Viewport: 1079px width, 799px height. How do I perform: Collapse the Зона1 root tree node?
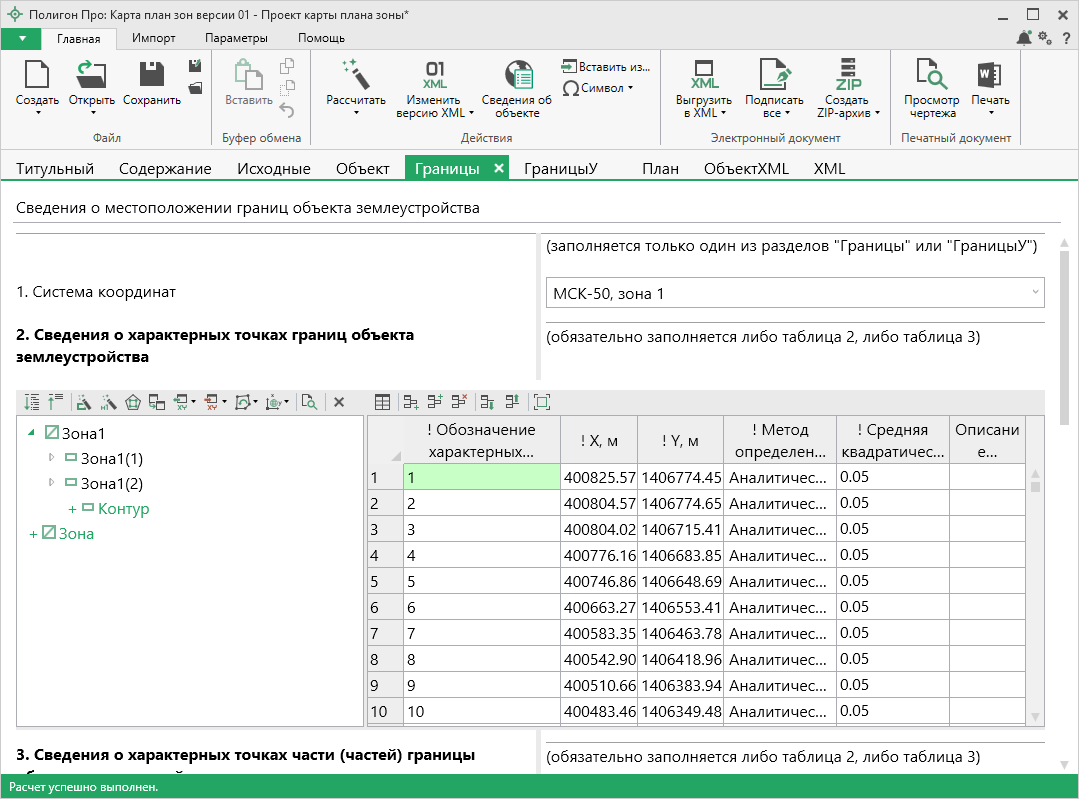tap(31, 433)
